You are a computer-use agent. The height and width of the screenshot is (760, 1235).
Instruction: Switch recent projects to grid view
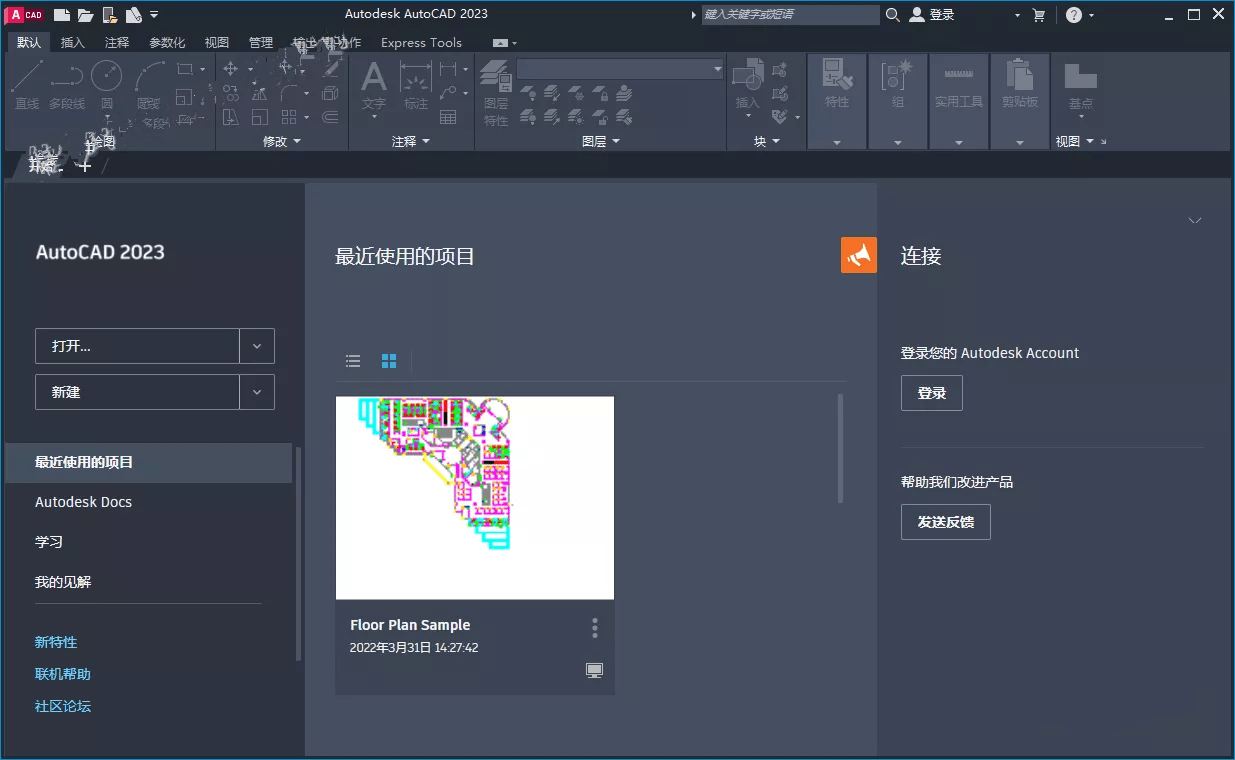(388, 361)
